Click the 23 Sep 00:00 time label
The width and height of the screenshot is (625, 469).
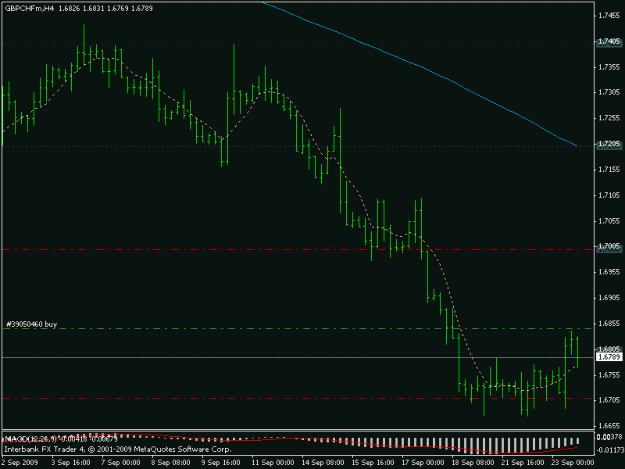pyautogui.click(x=572, y=463)
